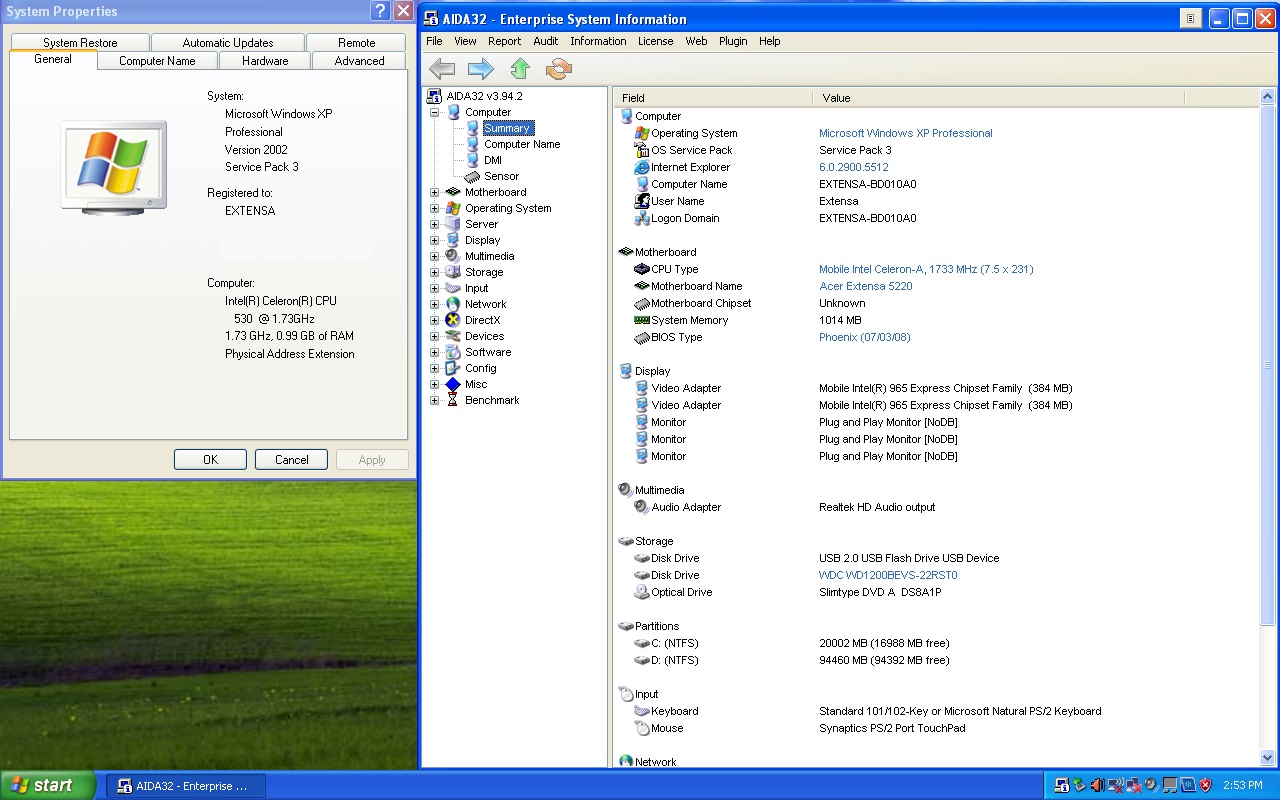Open the Information menu
The height and width of the screenshot is (800, 1280).
(x=598, y=41)
